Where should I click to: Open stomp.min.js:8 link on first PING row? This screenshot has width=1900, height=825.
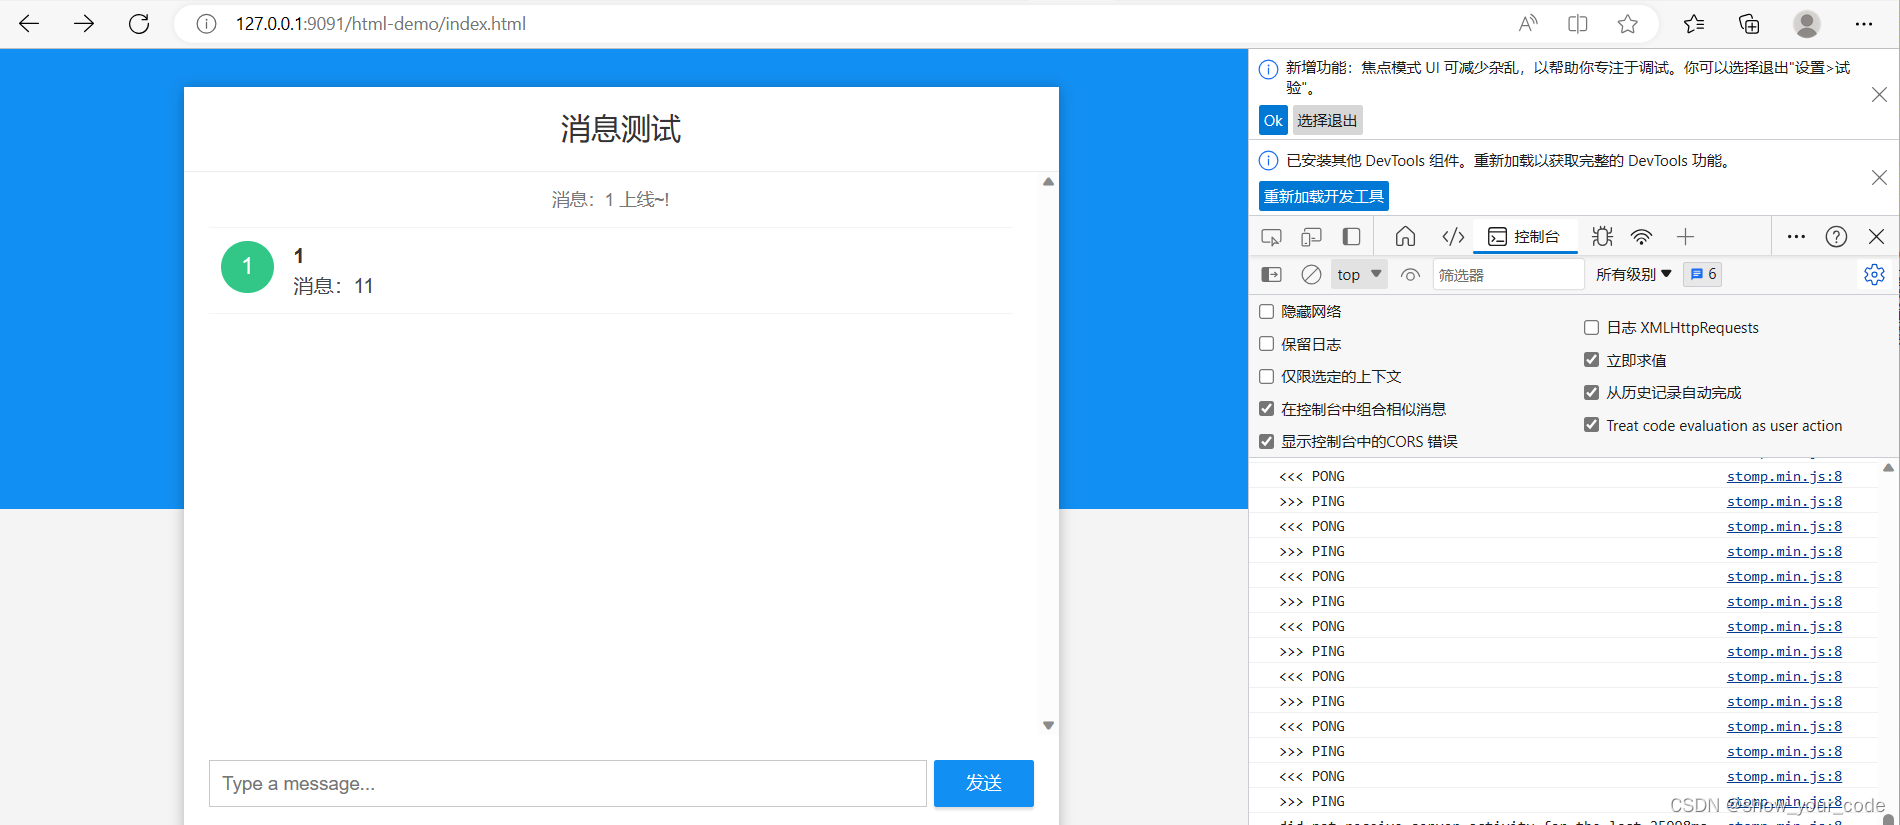coord(1784,501)
